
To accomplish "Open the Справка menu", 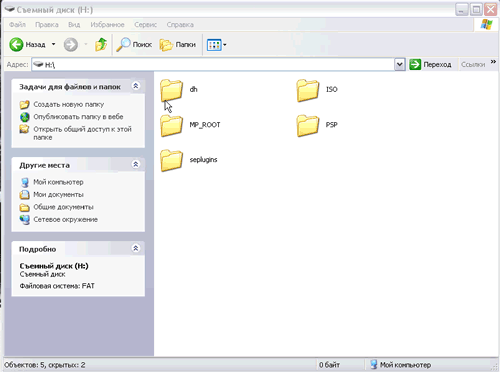I will 180,25.
